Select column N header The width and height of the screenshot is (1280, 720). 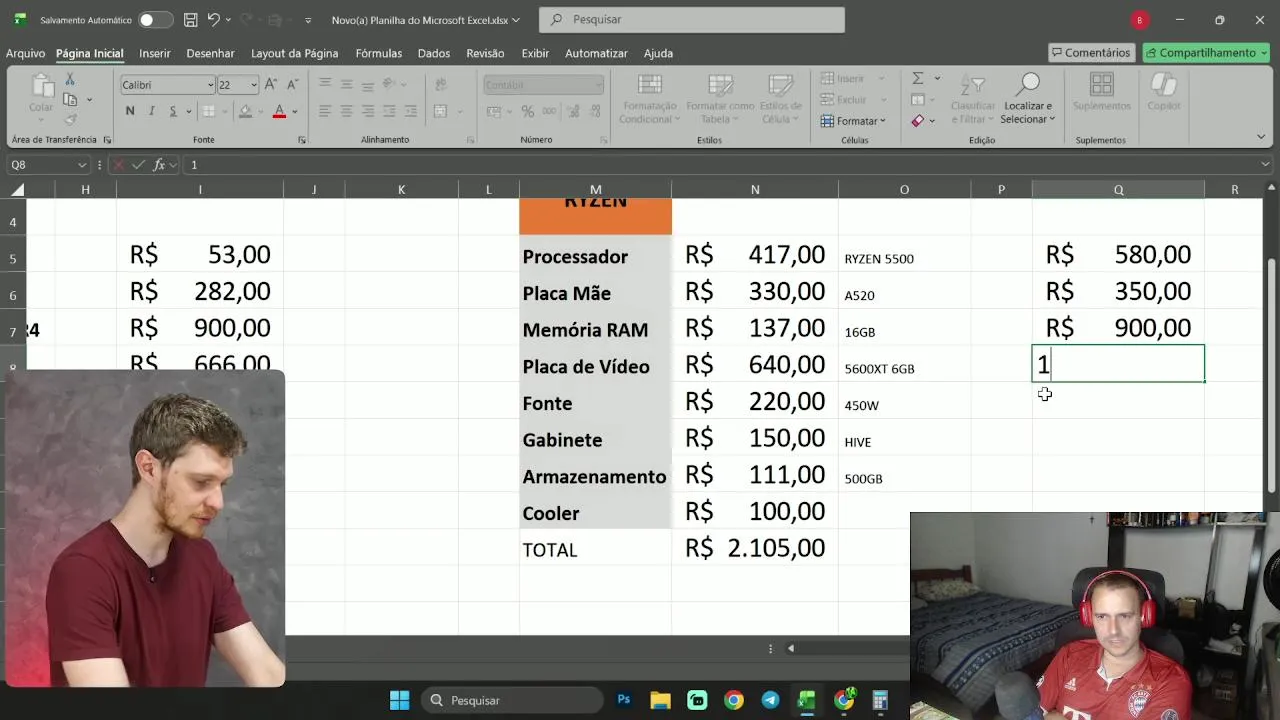[755, 189]
